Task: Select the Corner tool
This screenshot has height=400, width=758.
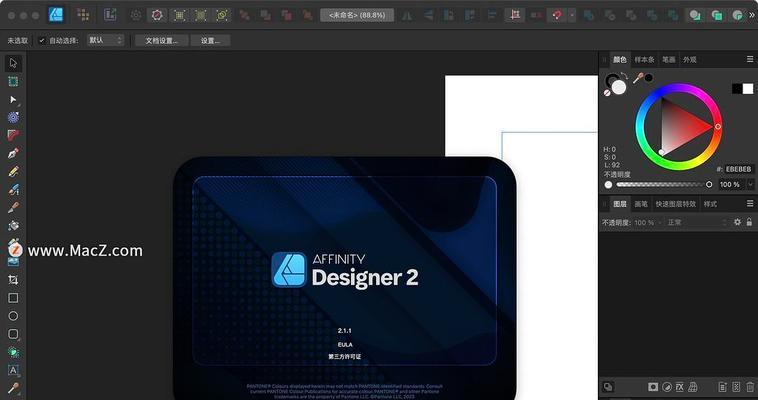Action: point(13,135)
